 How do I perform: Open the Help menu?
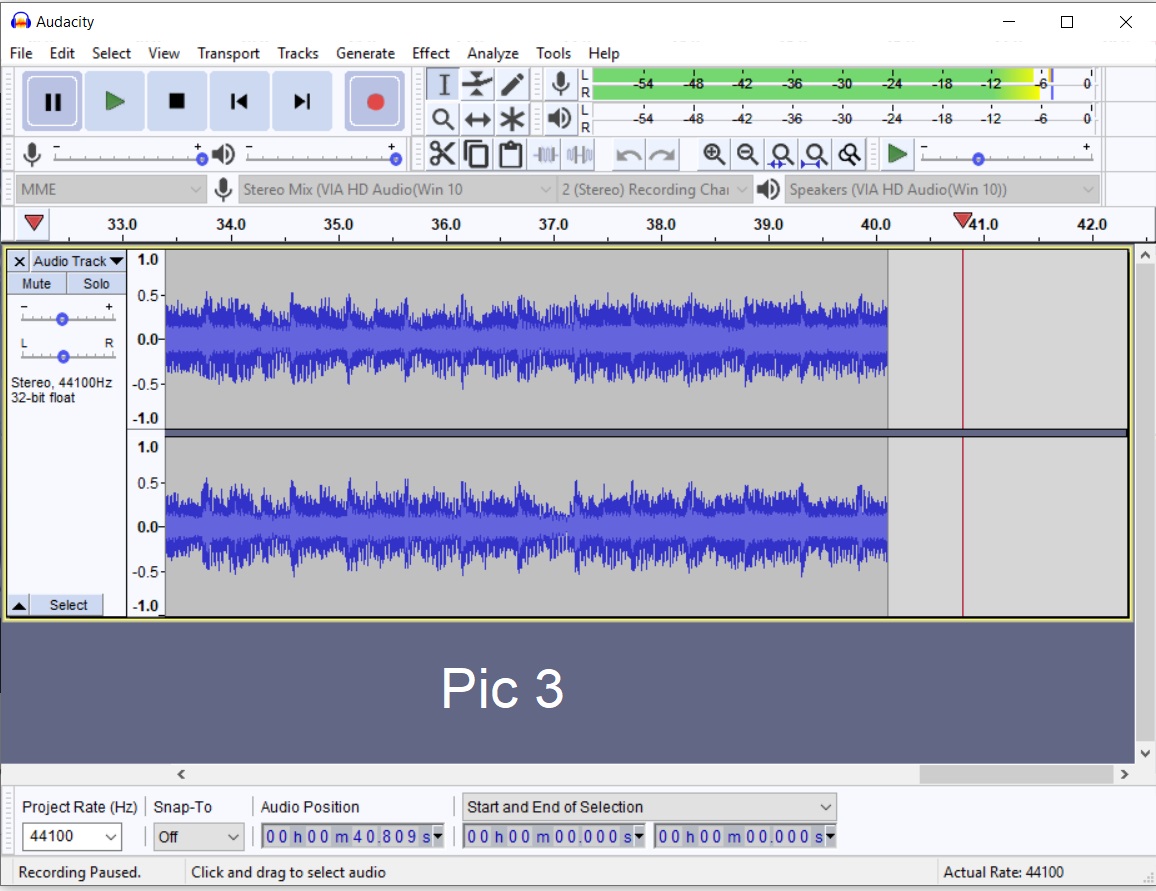(603, 53)
